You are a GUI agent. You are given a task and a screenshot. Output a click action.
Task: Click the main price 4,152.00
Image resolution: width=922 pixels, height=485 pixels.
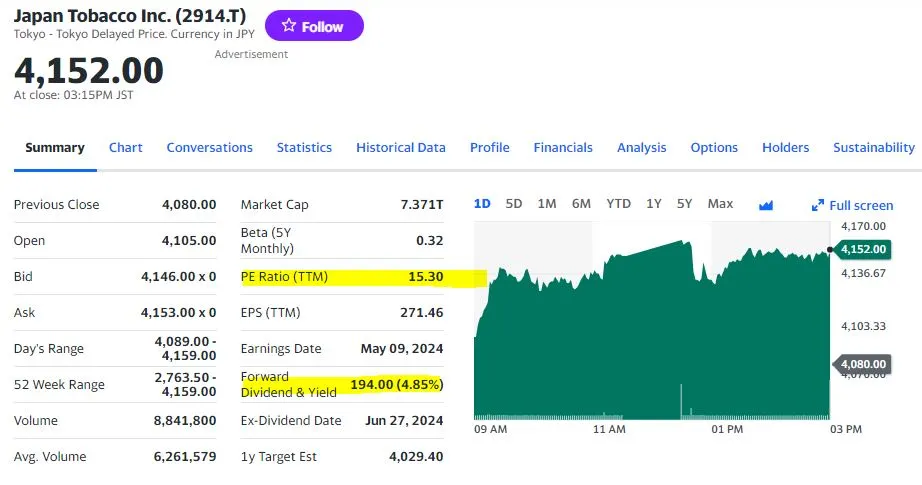click(89, 71)
